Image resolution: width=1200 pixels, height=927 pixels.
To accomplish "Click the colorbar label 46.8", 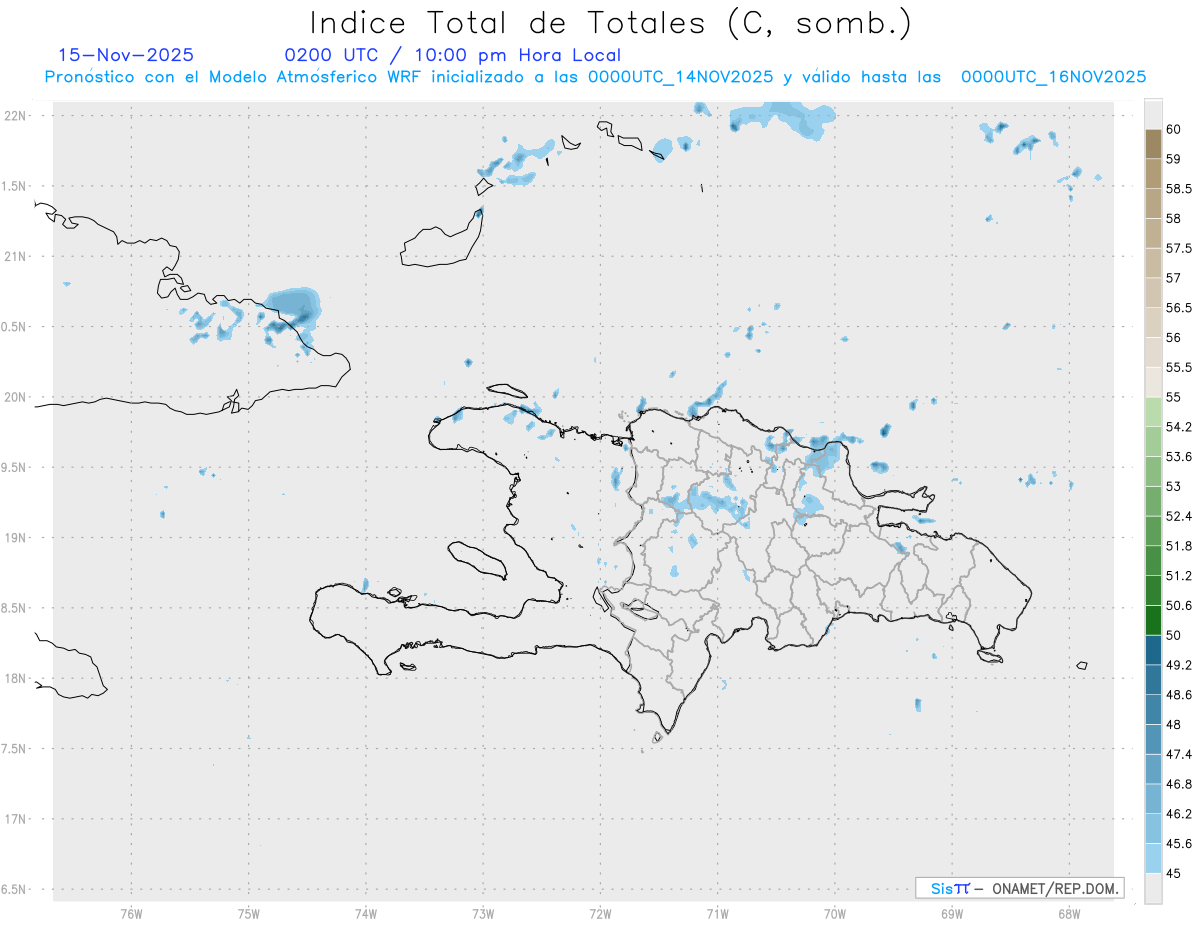I will click(x=1178, y=784).
